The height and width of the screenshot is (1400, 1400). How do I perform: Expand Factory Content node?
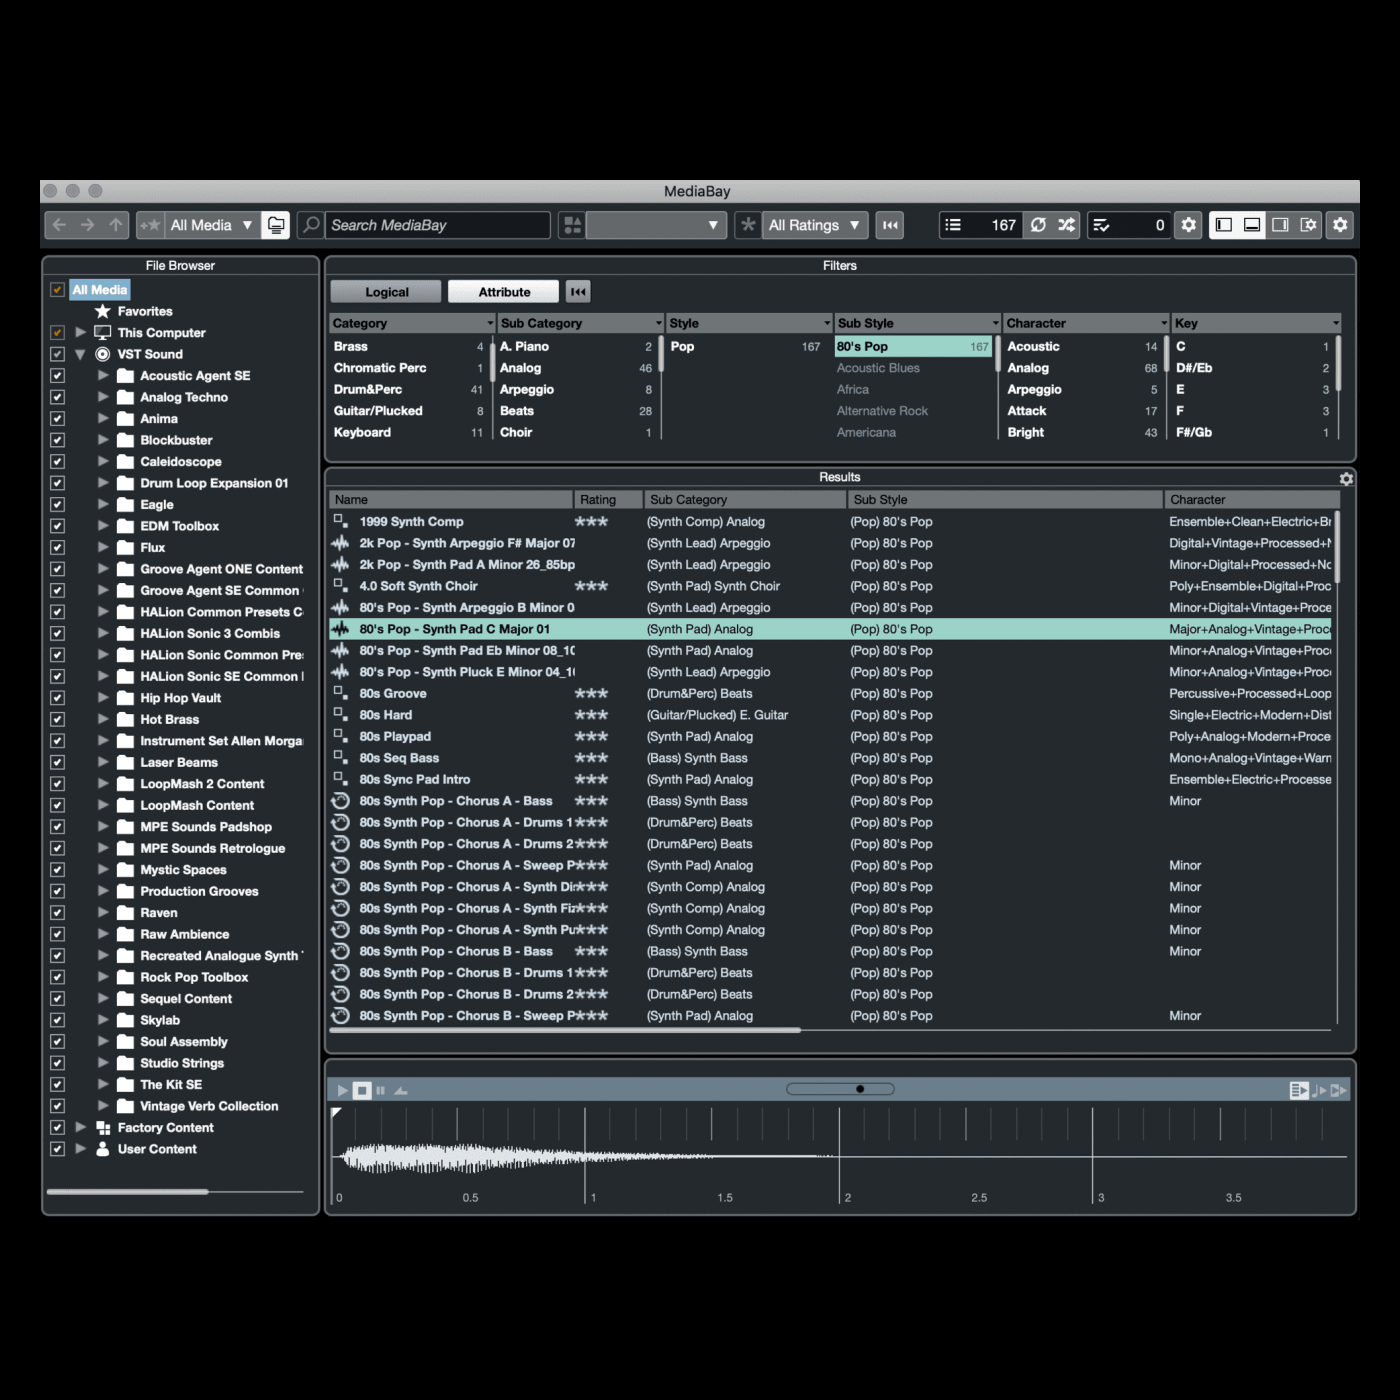pos(80,1128)
